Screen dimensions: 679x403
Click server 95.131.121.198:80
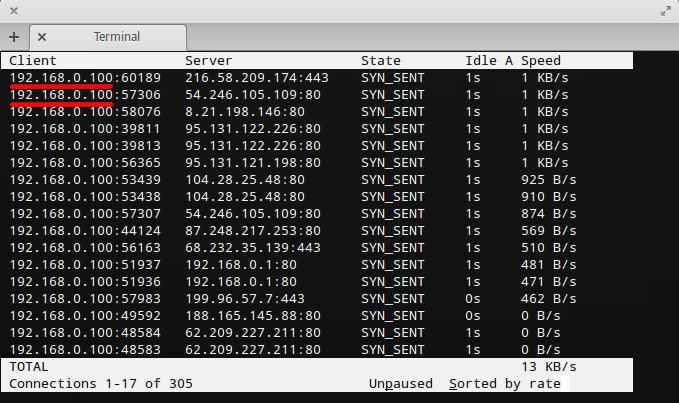click(253, 163)
